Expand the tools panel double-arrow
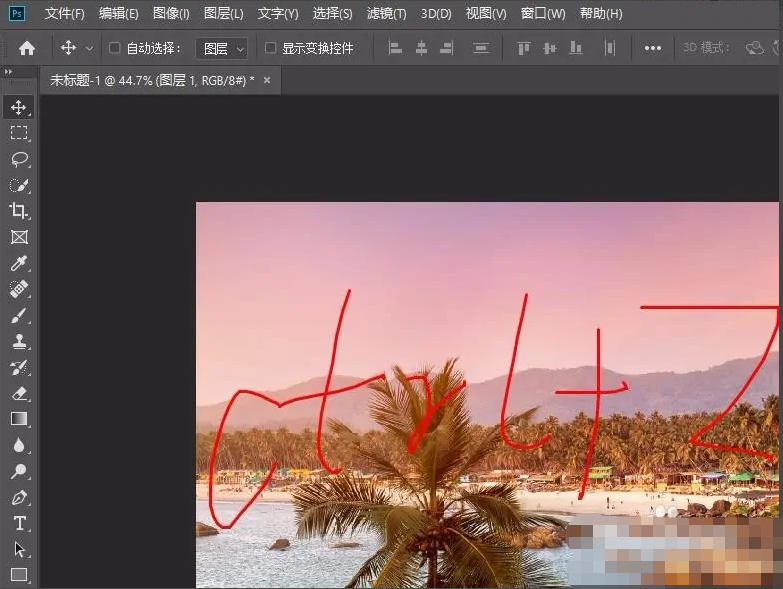The height and width of the screenshot is (589, 783). coord(9,72)
